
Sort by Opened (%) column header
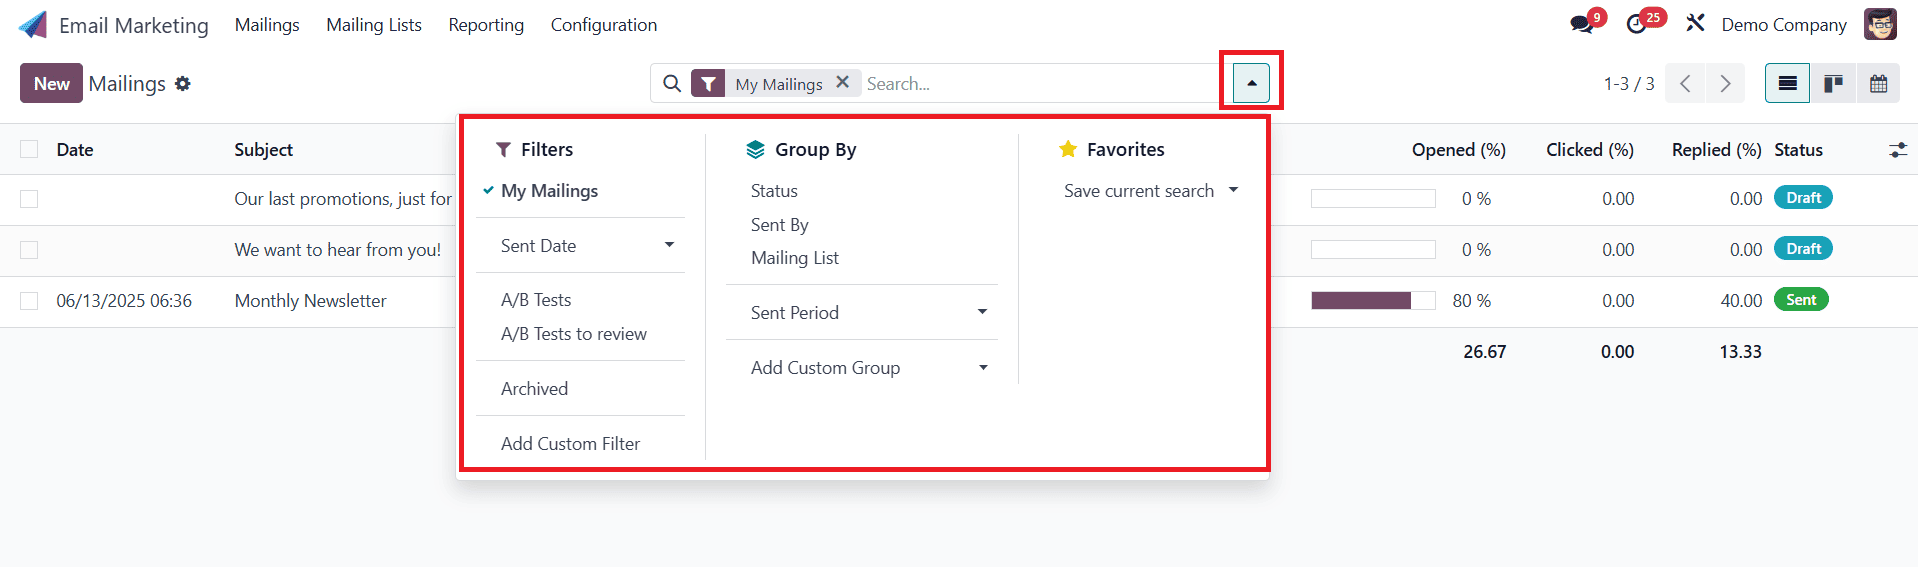[x=1459, y=150]
